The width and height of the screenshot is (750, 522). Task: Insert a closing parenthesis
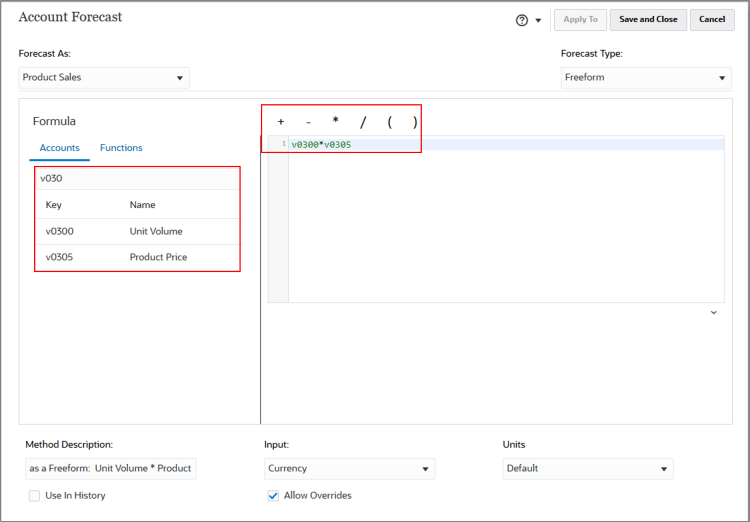415,122
